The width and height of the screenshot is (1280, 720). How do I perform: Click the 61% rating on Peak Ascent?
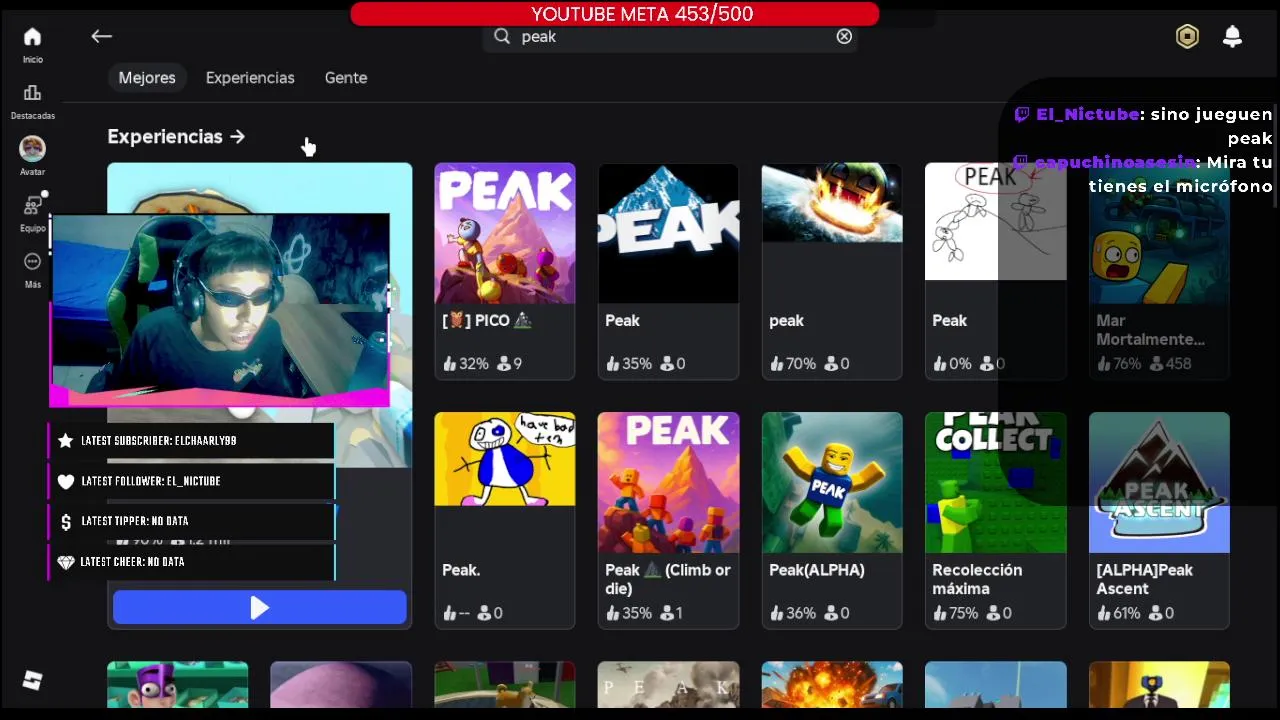click(x=1119, y=613)
